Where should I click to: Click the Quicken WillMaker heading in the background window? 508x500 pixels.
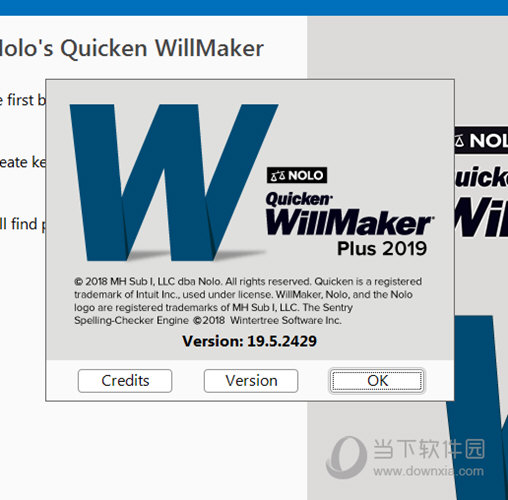click(x=132, y=48)
